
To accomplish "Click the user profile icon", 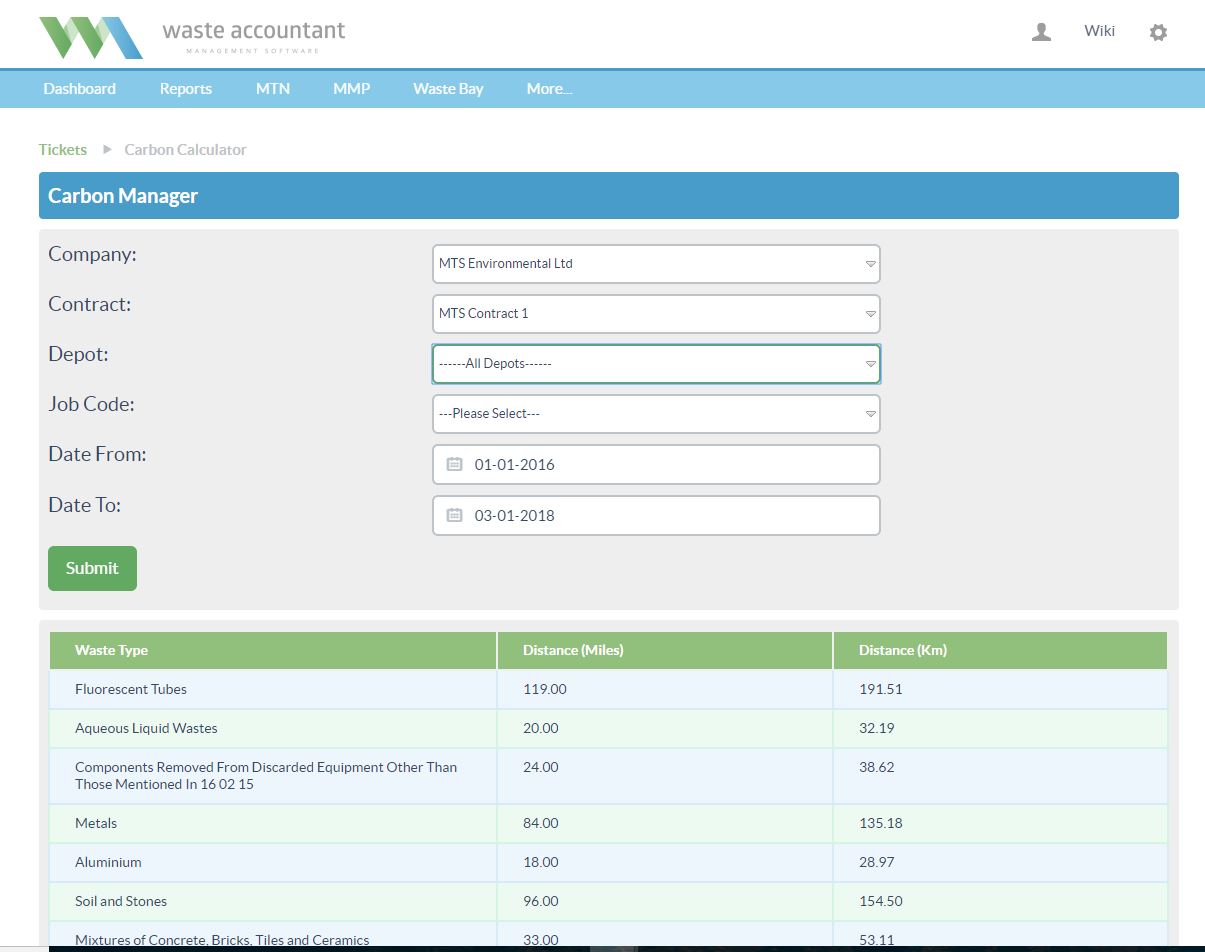I will tap(1041, 32).
